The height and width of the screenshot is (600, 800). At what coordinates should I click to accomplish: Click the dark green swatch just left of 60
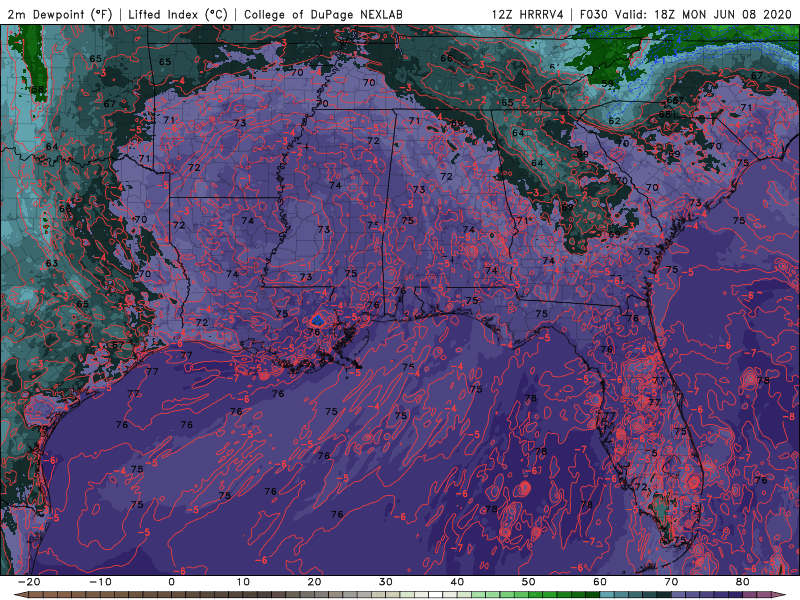point(593,595)
